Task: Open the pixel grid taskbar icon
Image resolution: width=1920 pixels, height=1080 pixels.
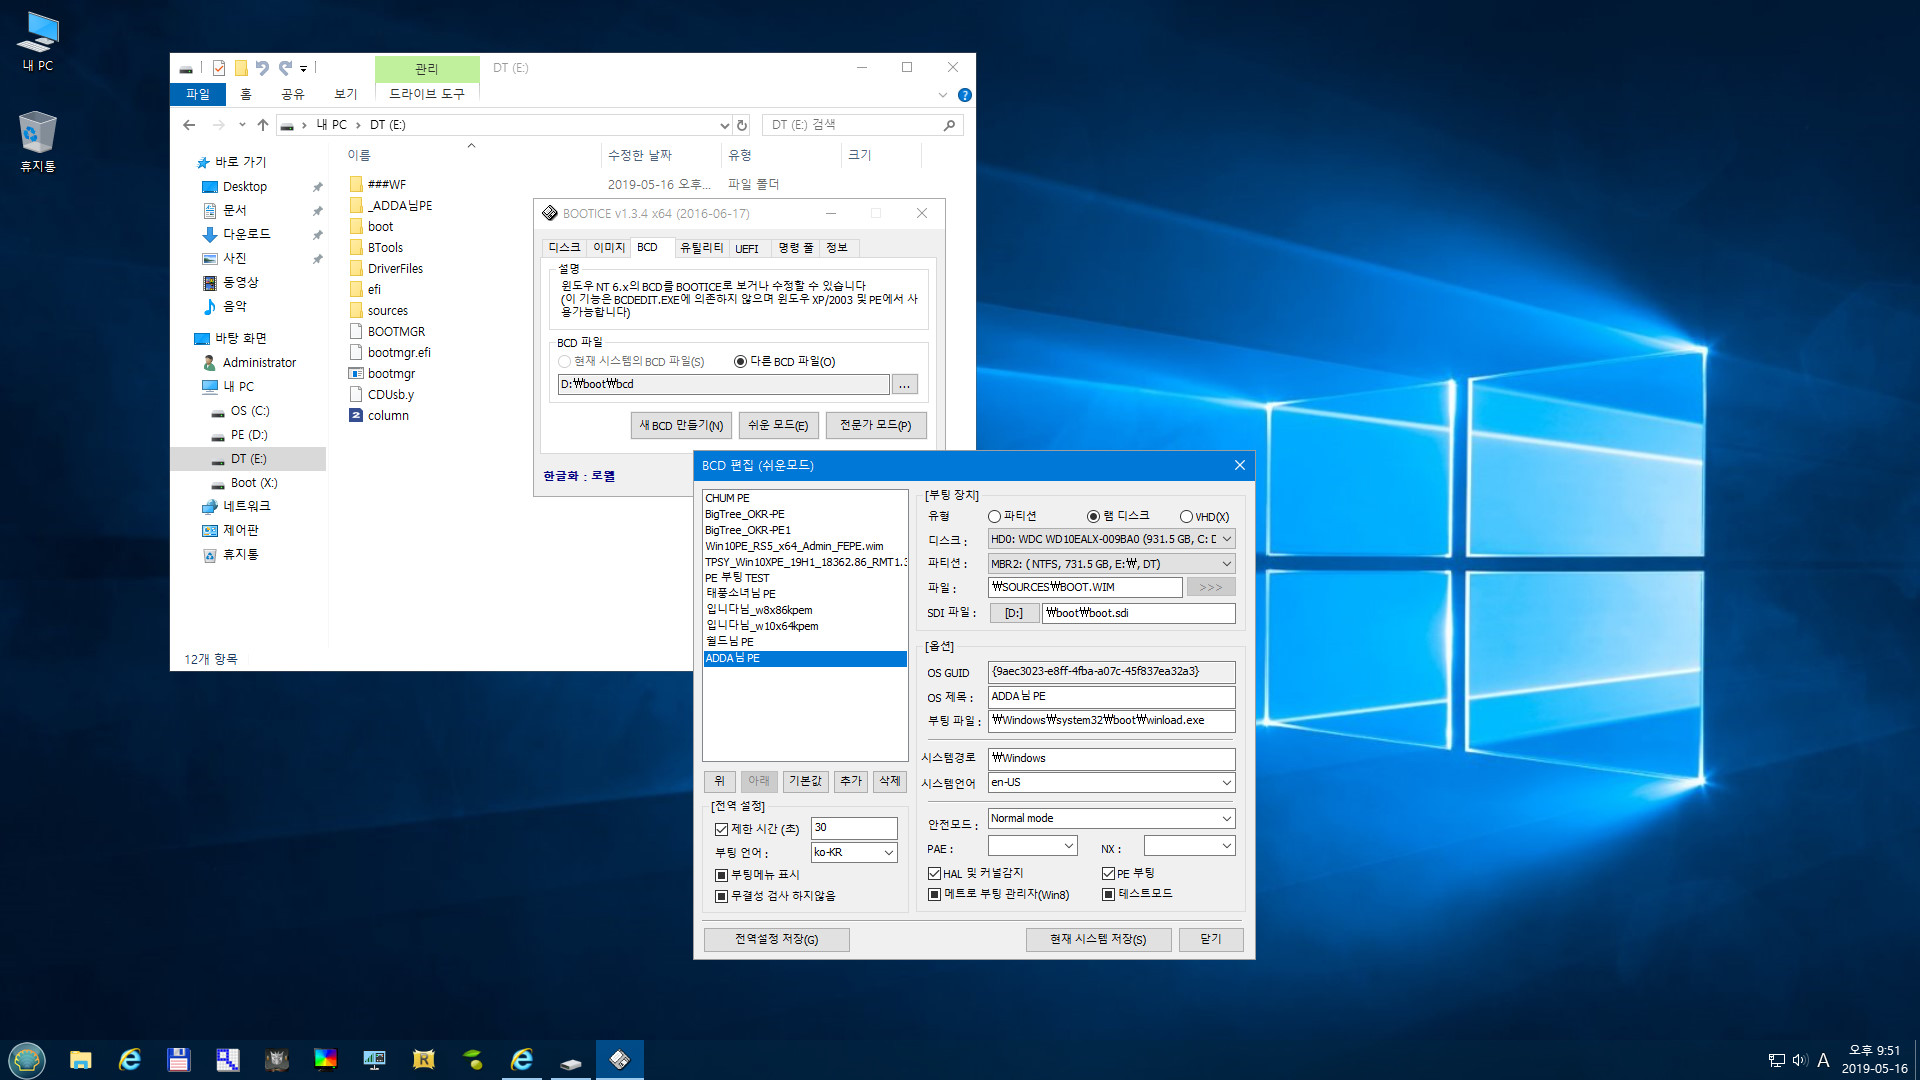Action: 228,1060
